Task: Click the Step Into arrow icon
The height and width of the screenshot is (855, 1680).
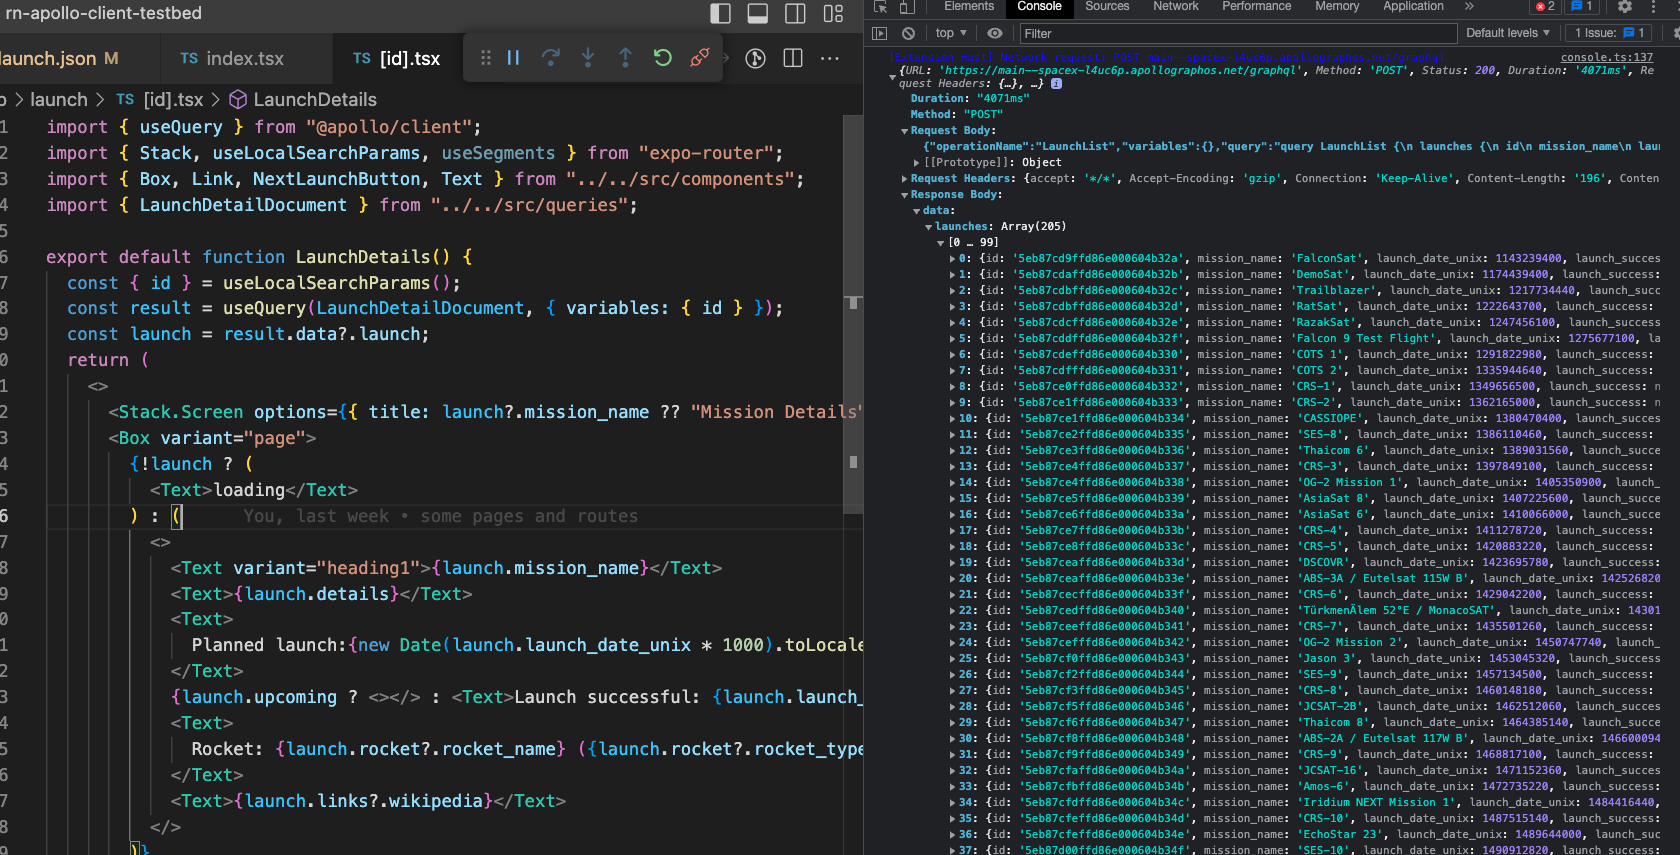Action: [x=588, y=58]
